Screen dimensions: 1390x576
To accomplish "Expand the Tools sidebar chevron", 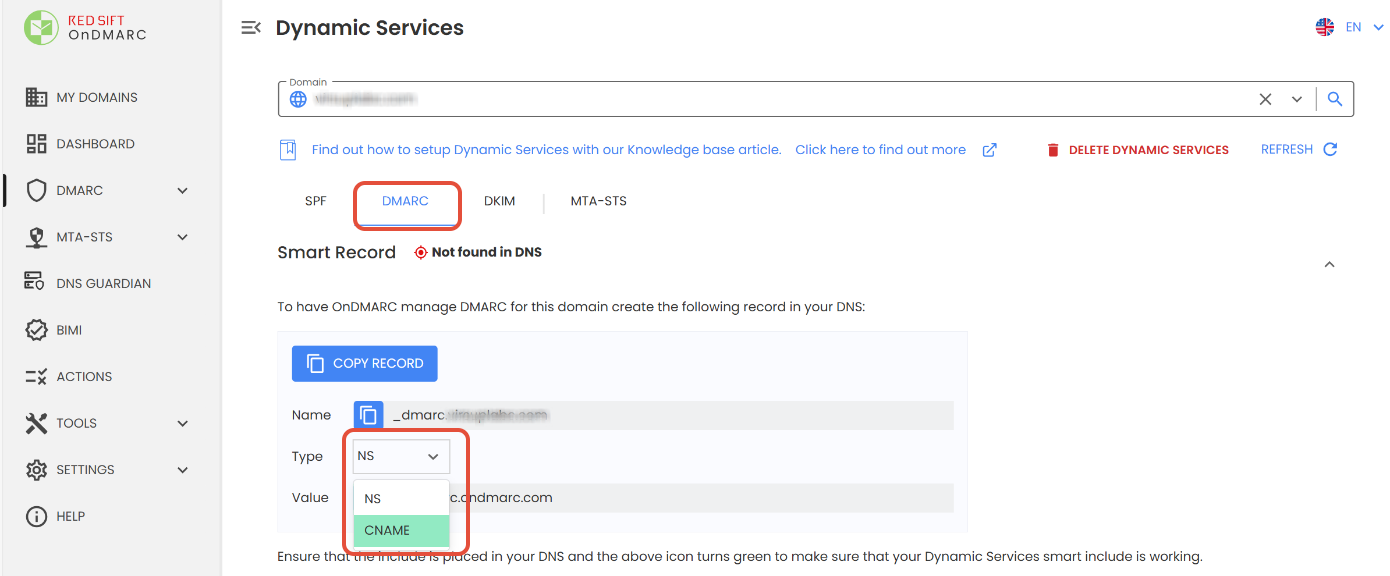I will [182, 423].
